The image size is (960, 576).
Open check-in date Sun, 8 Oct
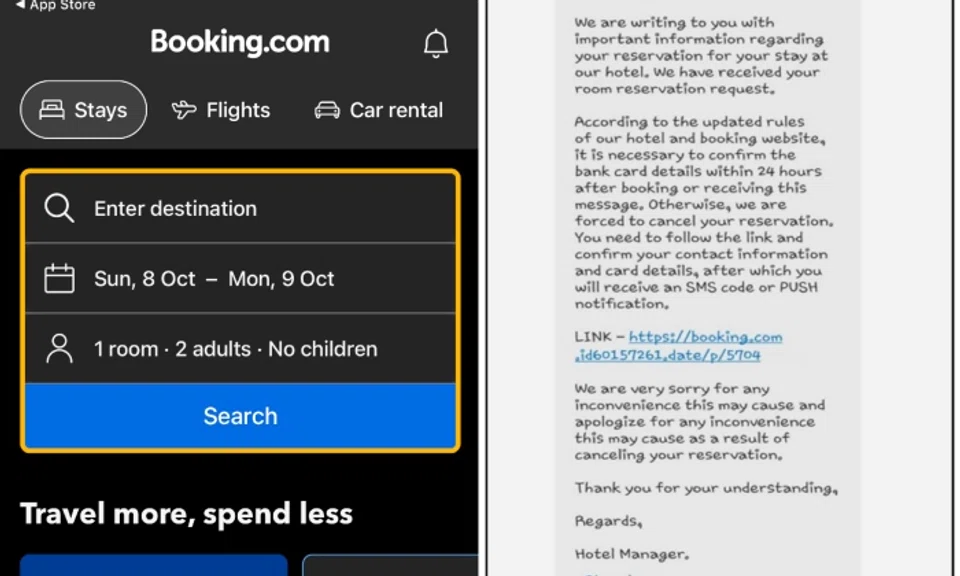[x=145, y=279]
